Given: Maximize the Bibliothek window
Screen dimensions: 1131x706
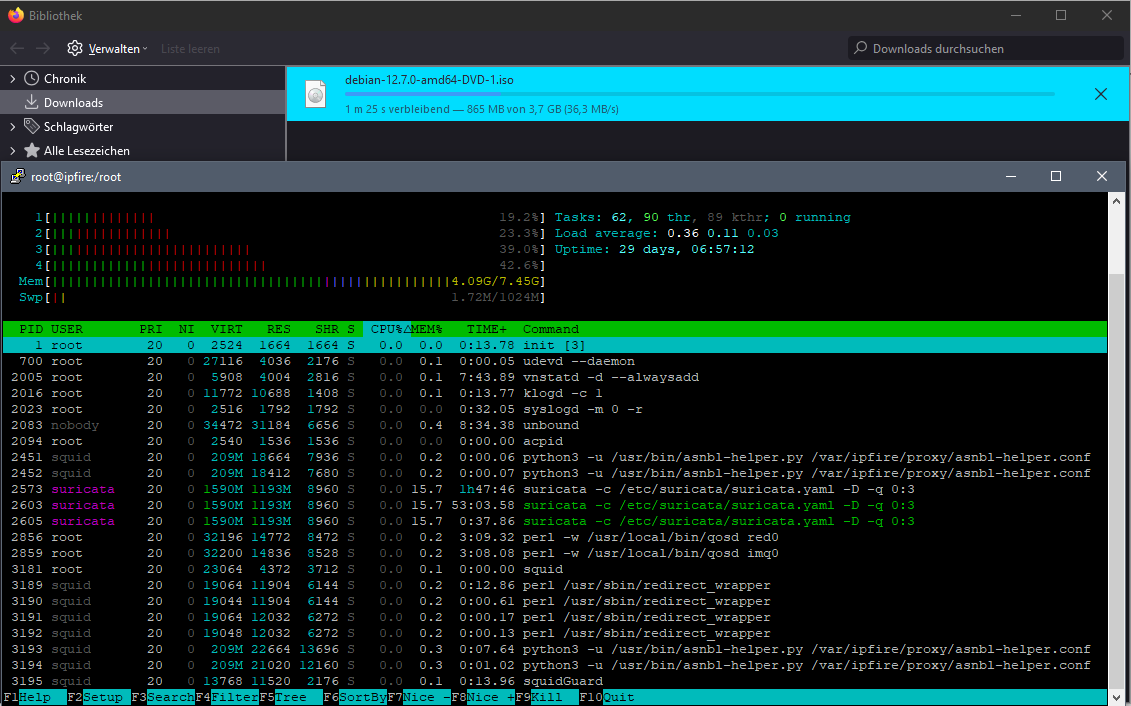Looking at the screenshot, I should pyautogui.click(x=1061, y=15).
